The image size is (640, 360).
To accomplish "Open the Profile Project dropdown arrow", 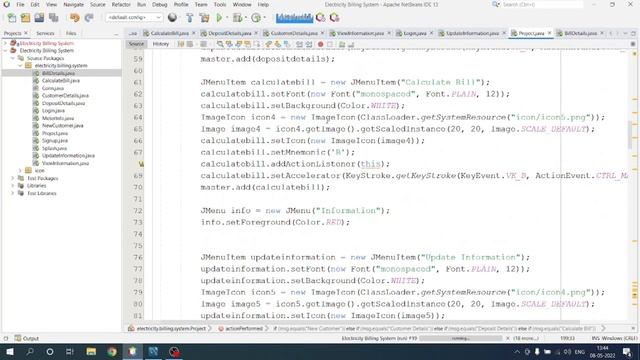I will coord(264,18).
